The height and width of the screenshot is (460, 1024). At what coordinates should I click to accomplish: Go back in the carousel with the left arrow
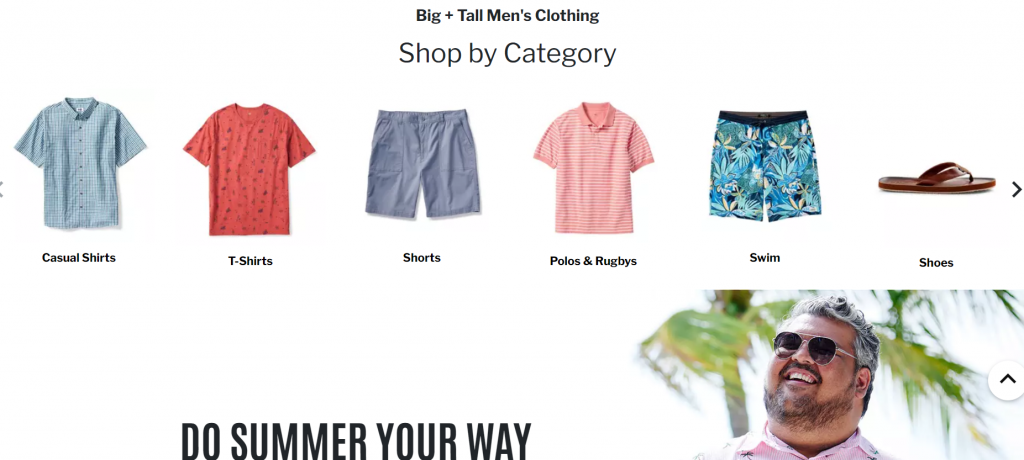2,189
